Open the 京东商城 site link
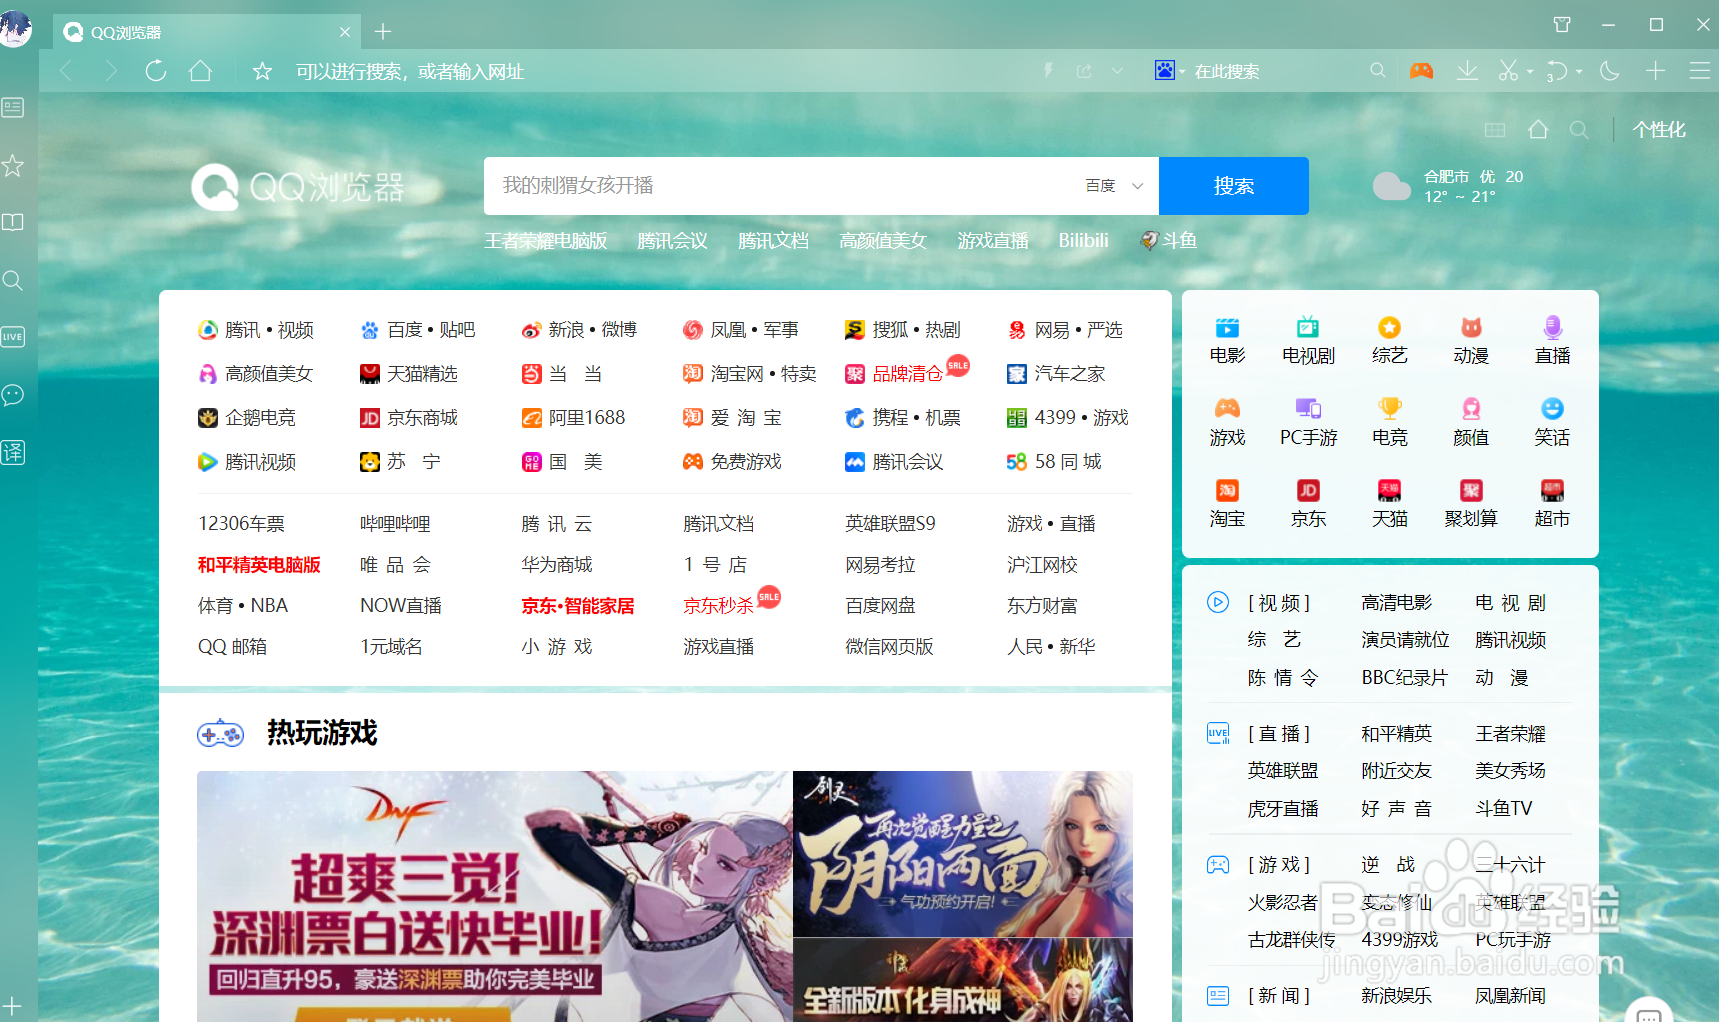The height and width of the screenshot is (1022, 1719). tap(409, 418)
